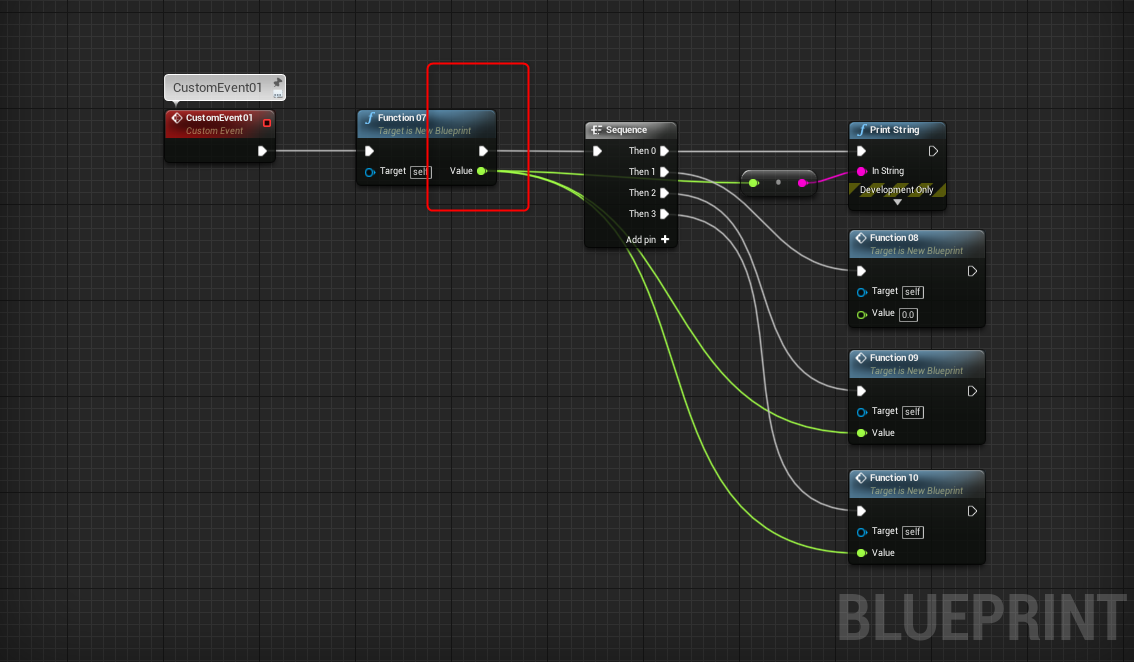Click the Then 2 output pin on Sequence

(665, 193)
